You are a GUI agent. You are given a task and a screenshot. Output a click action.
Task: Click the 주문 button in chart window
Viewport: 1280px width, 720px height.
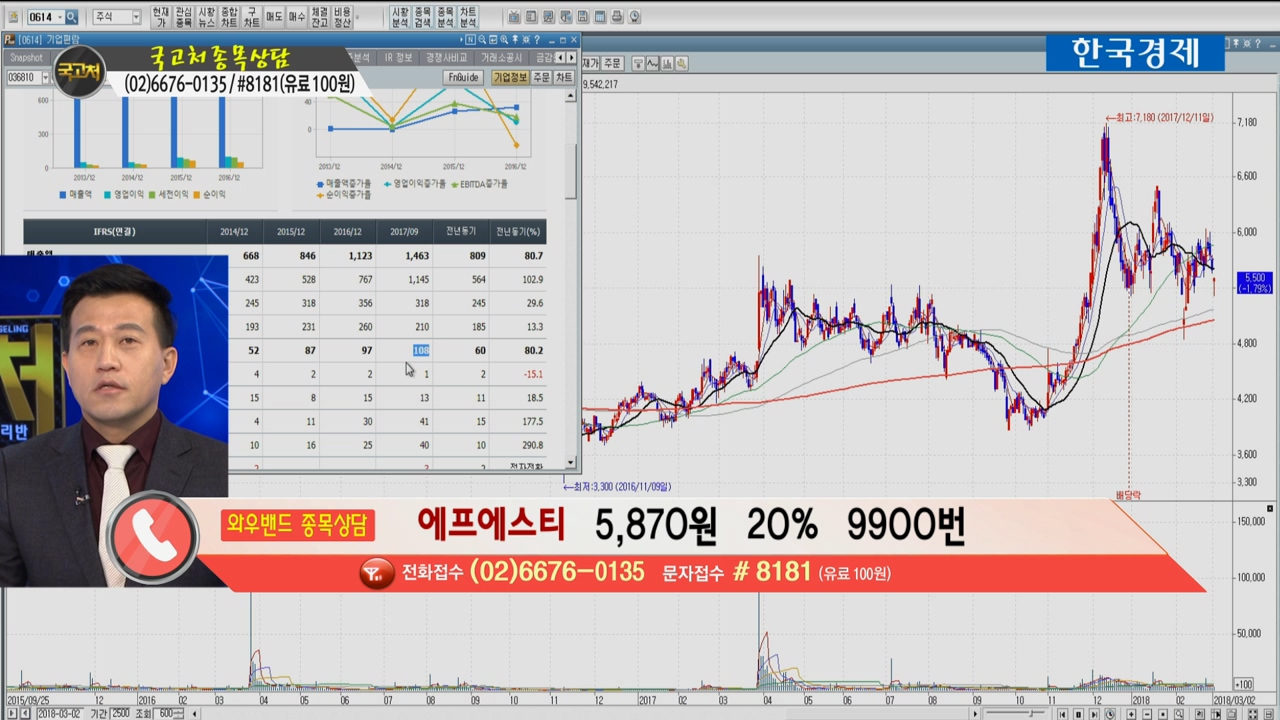click(613, 63)
